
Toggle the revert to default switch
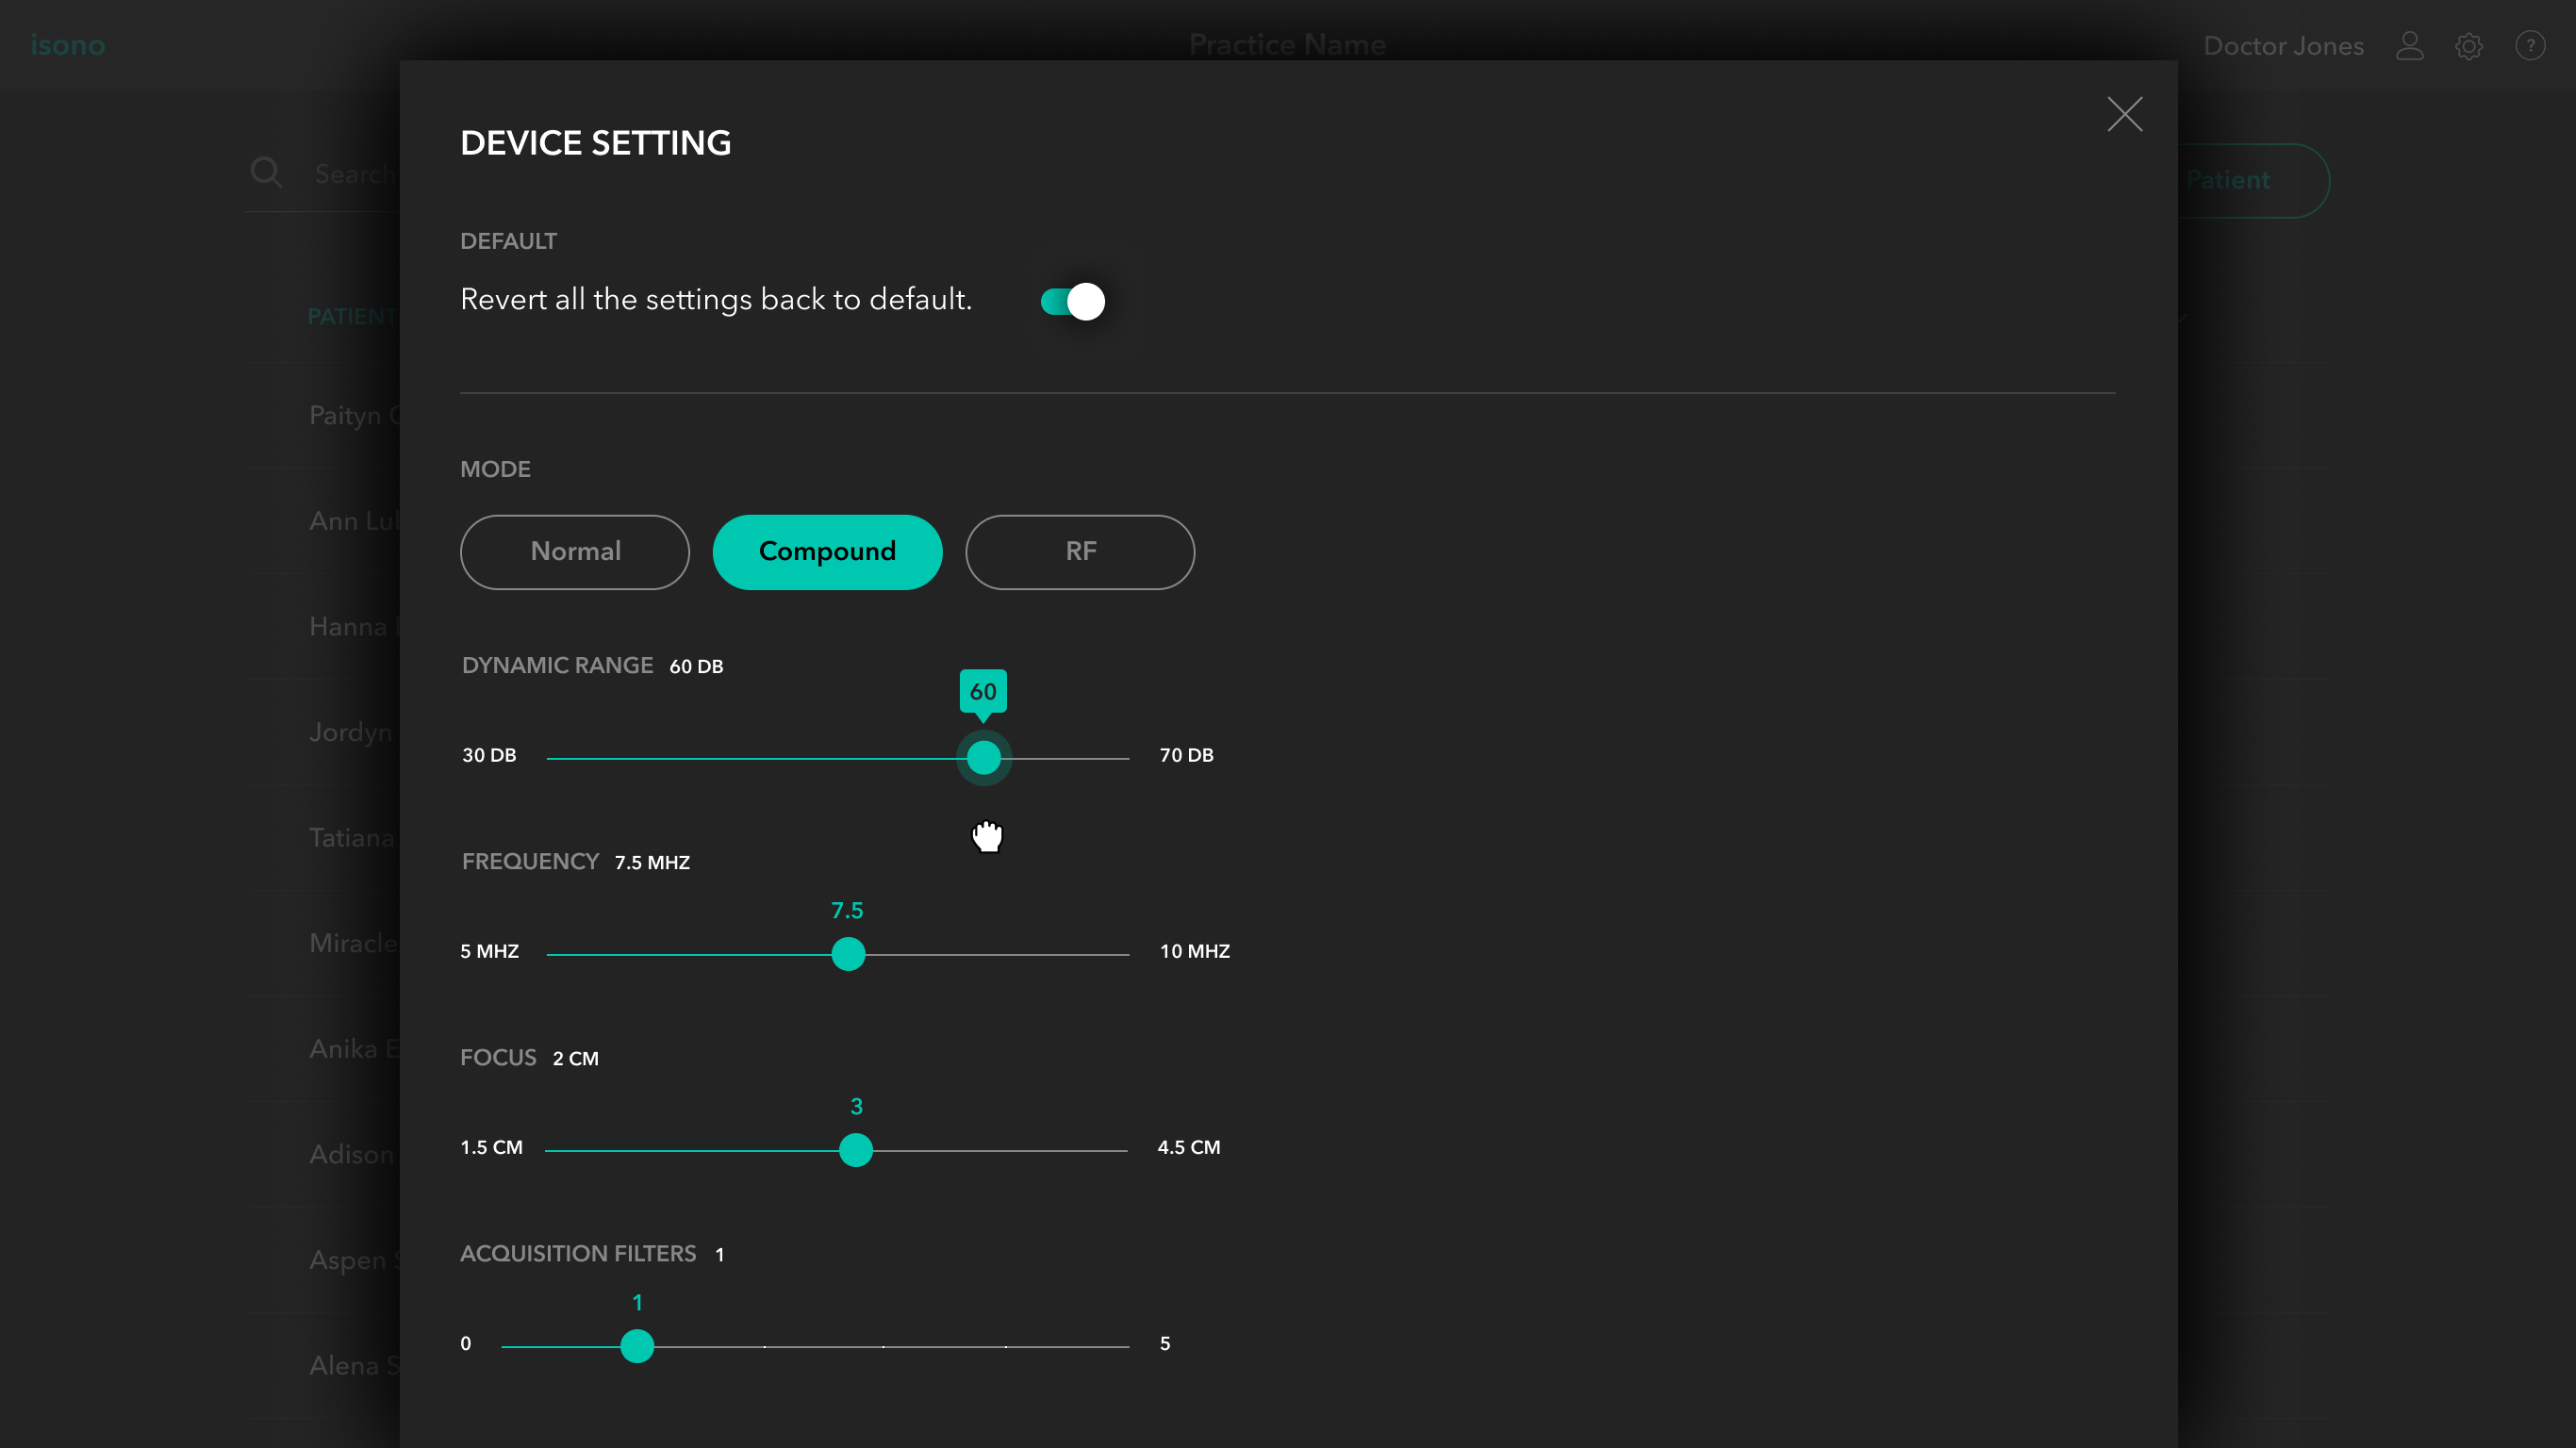[1072, 301]
